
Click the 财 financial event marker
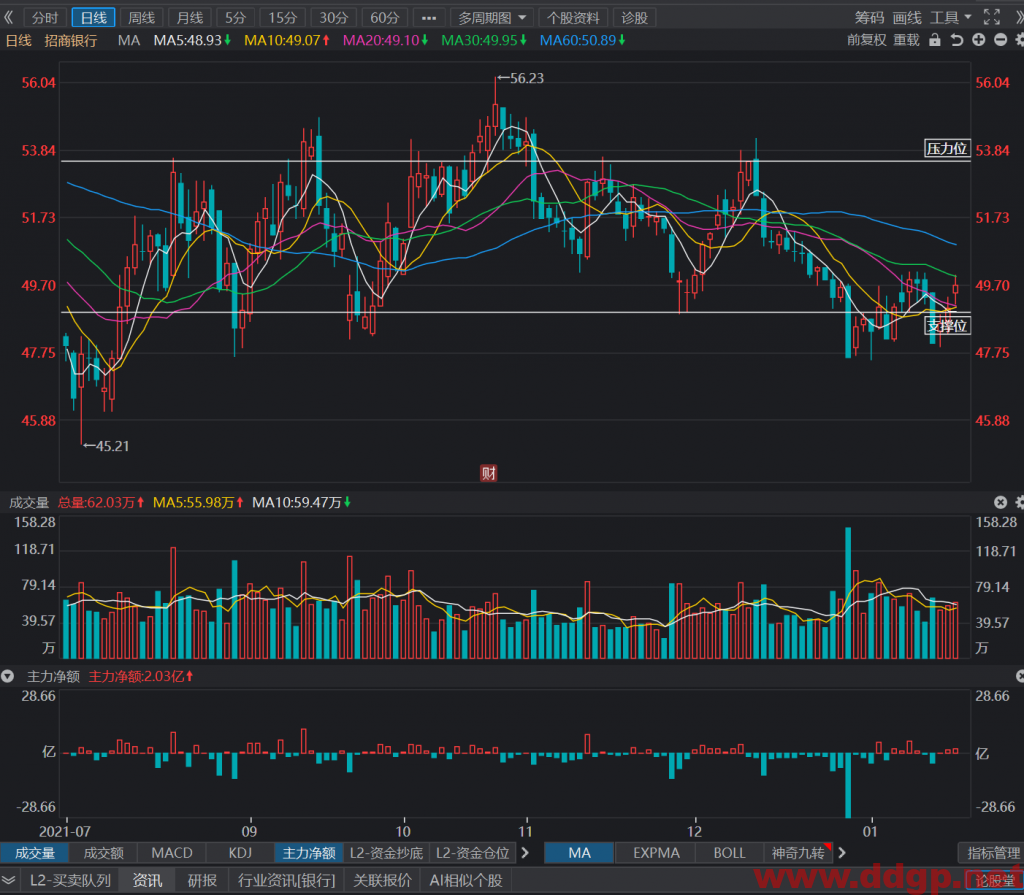[488, 473]
